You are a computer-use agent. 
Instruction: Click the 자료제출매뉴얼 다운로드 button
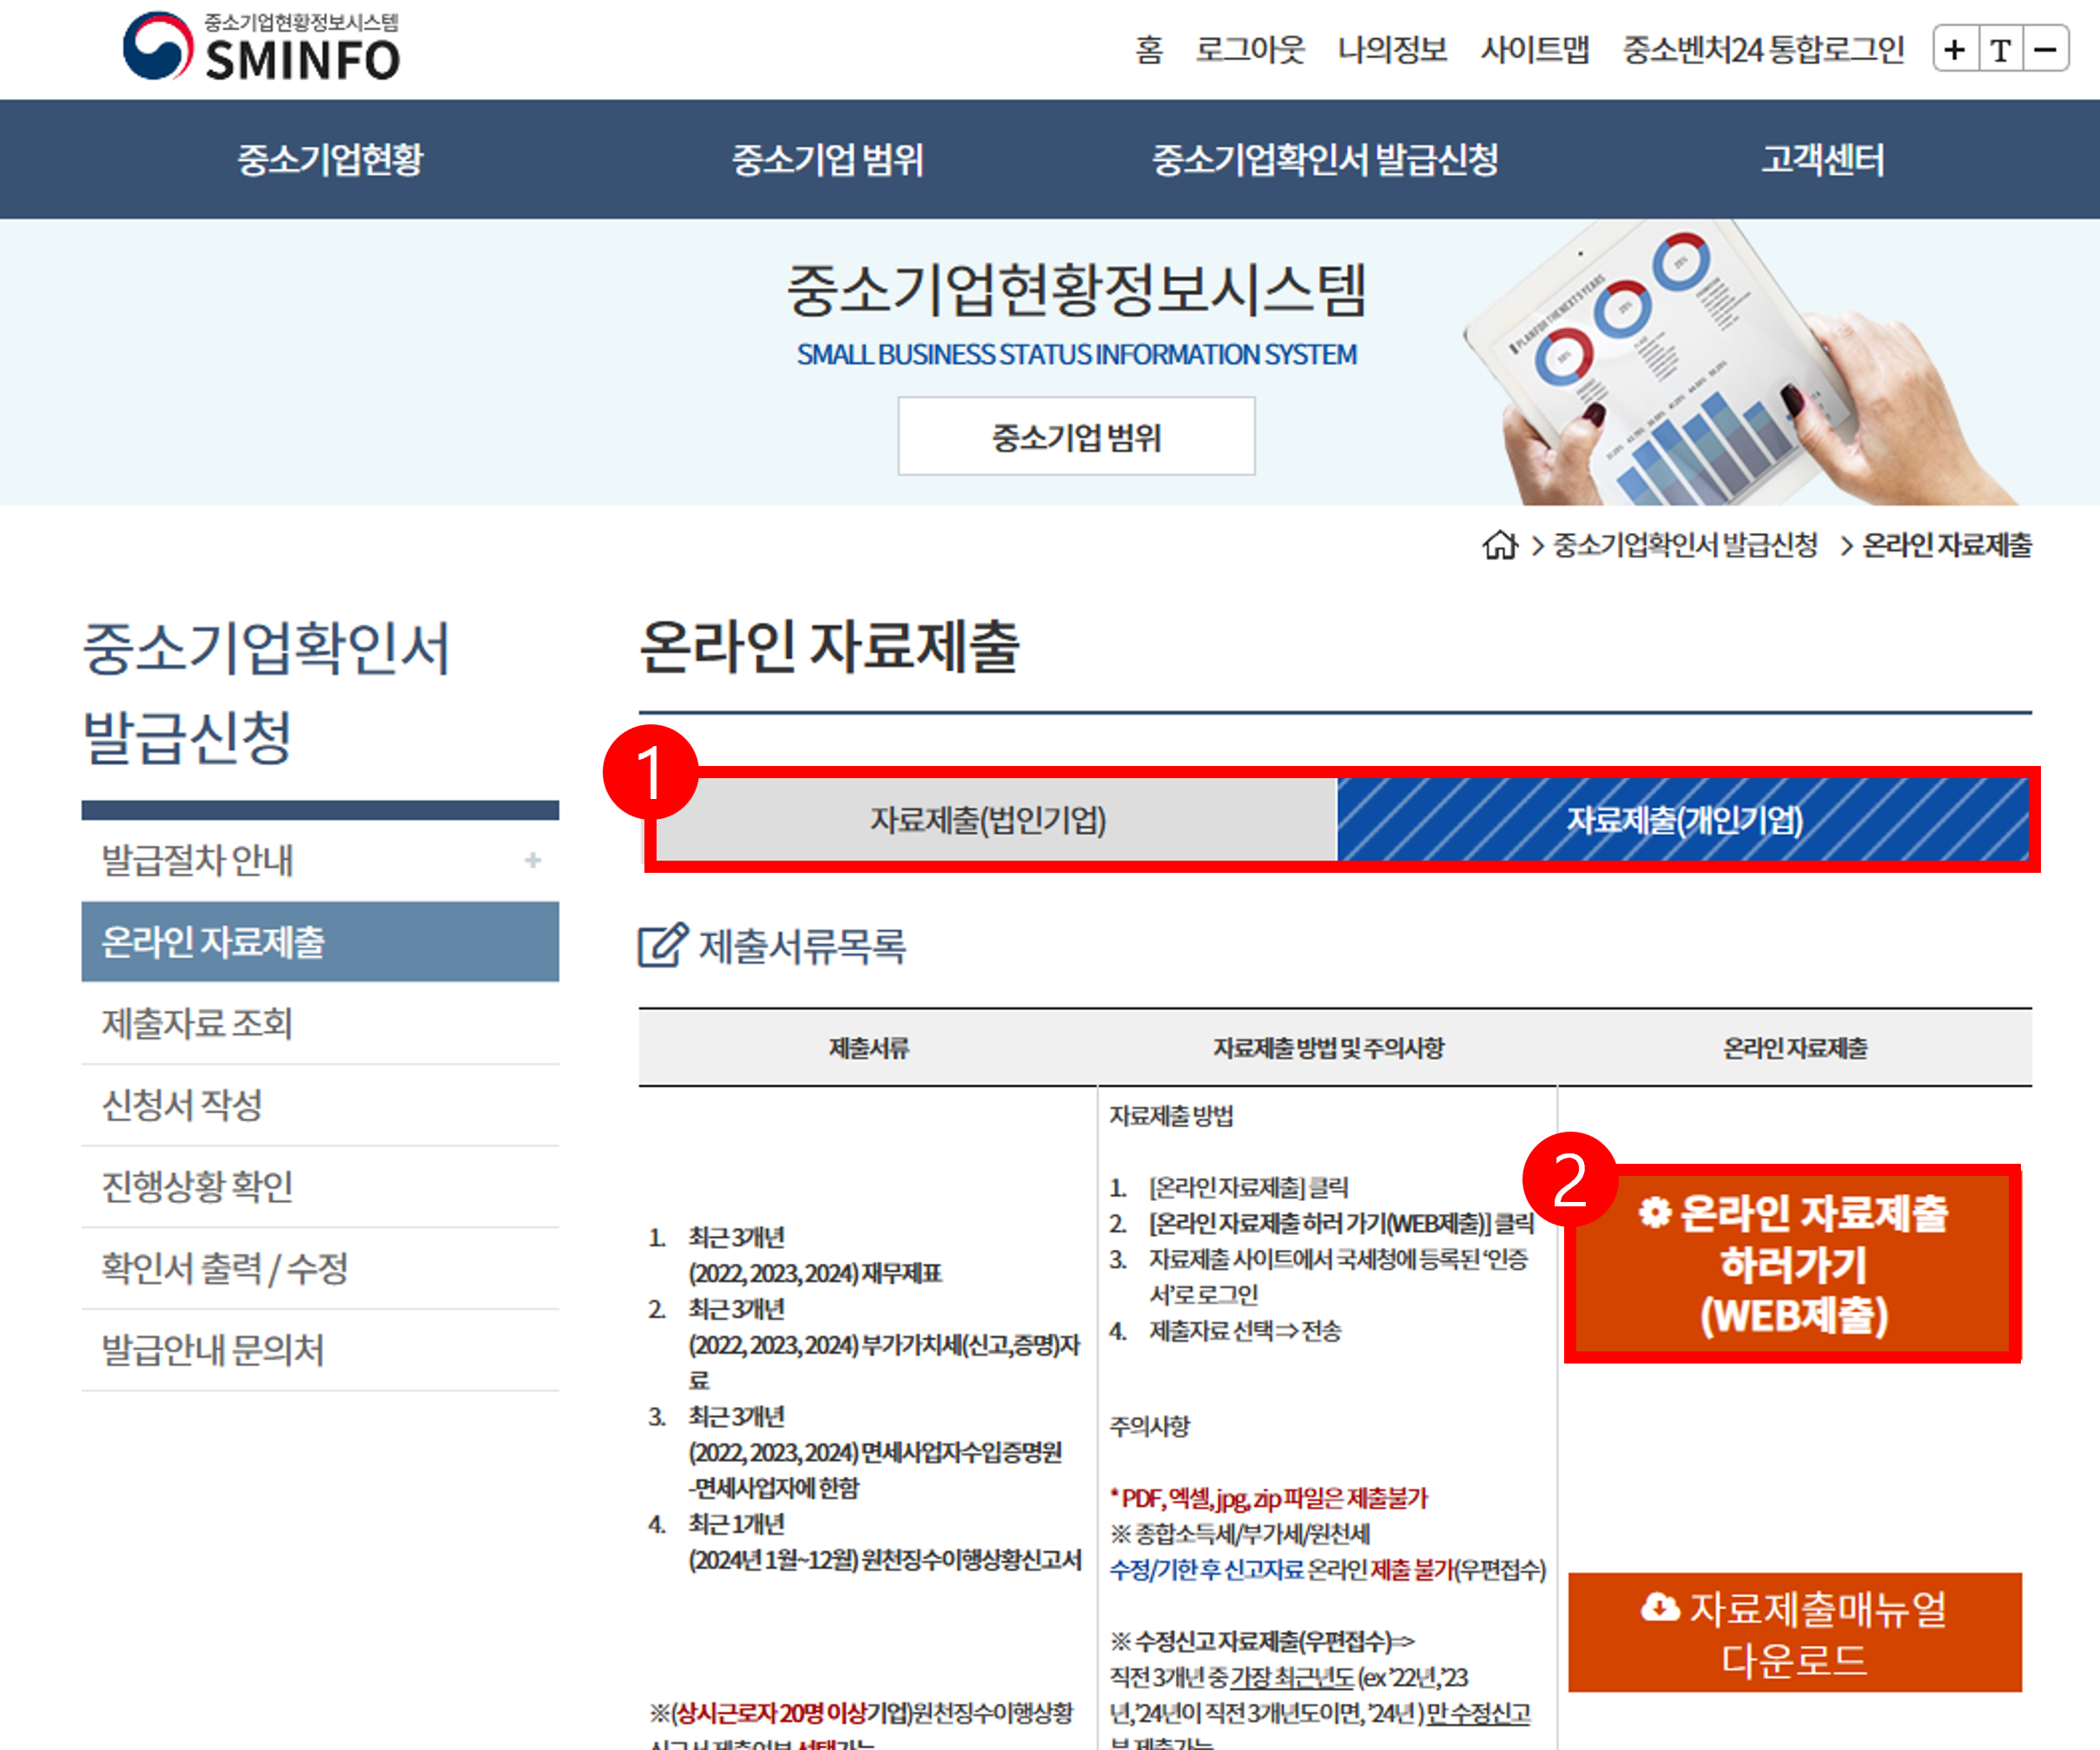[1794, 1632]
